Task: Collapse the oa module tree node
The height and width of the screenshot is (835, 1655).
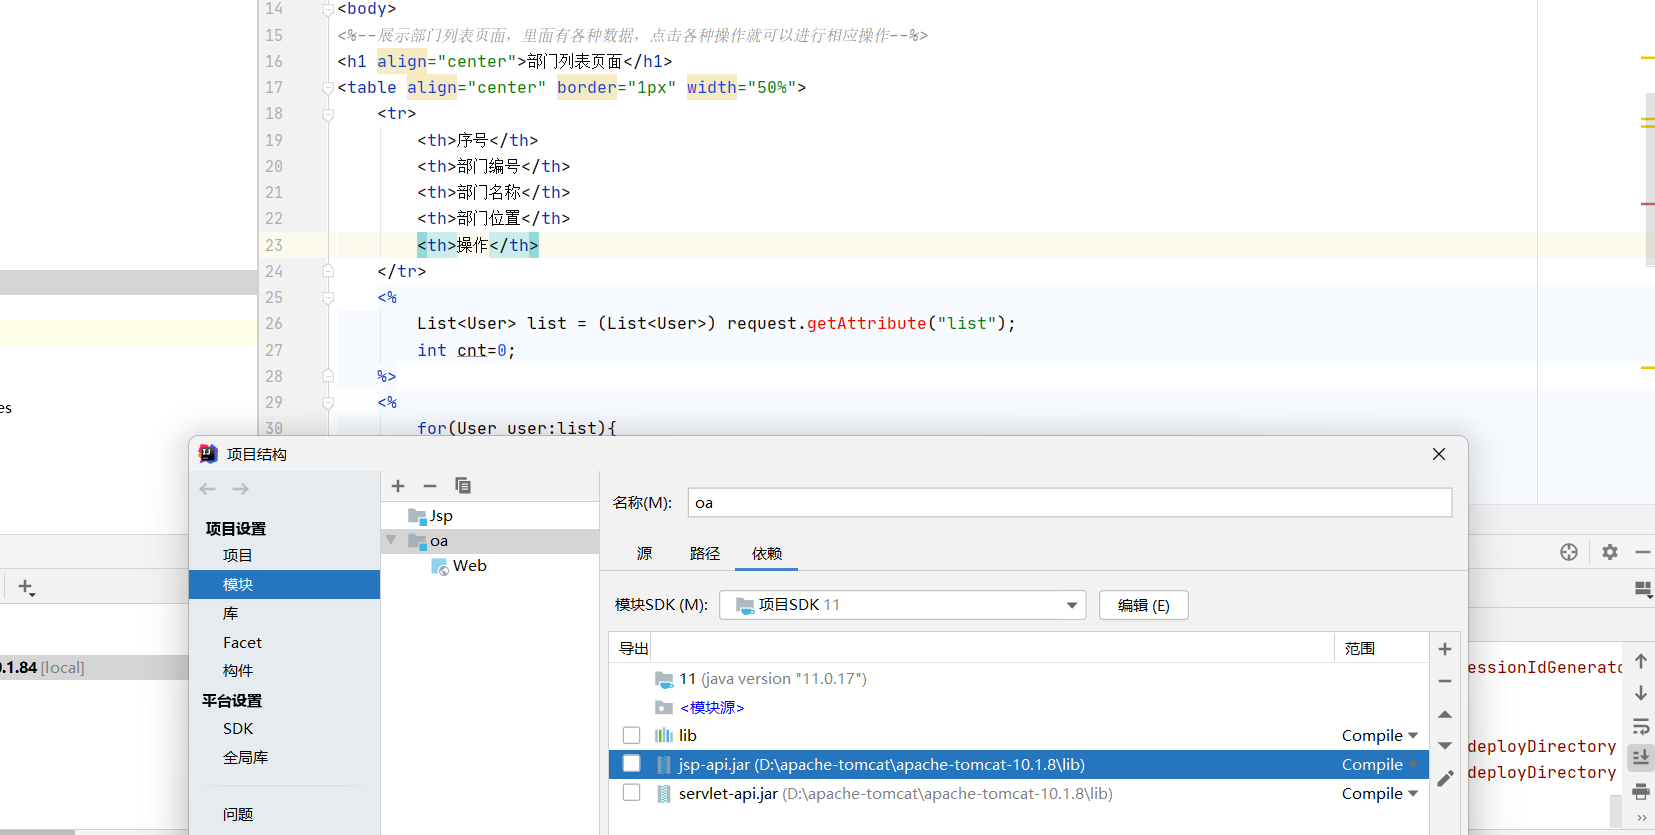Action: coord(391,540)
